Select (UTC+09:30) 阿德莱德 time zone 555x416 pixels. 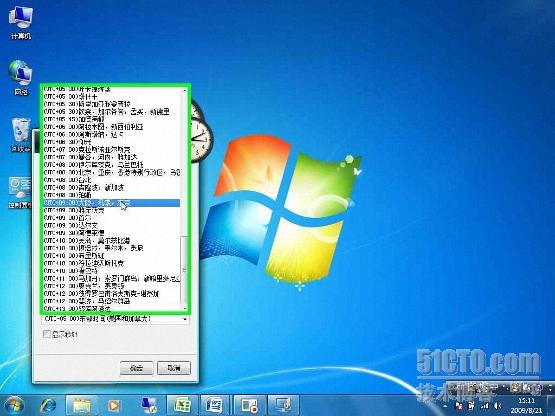(x=112, y=233)
